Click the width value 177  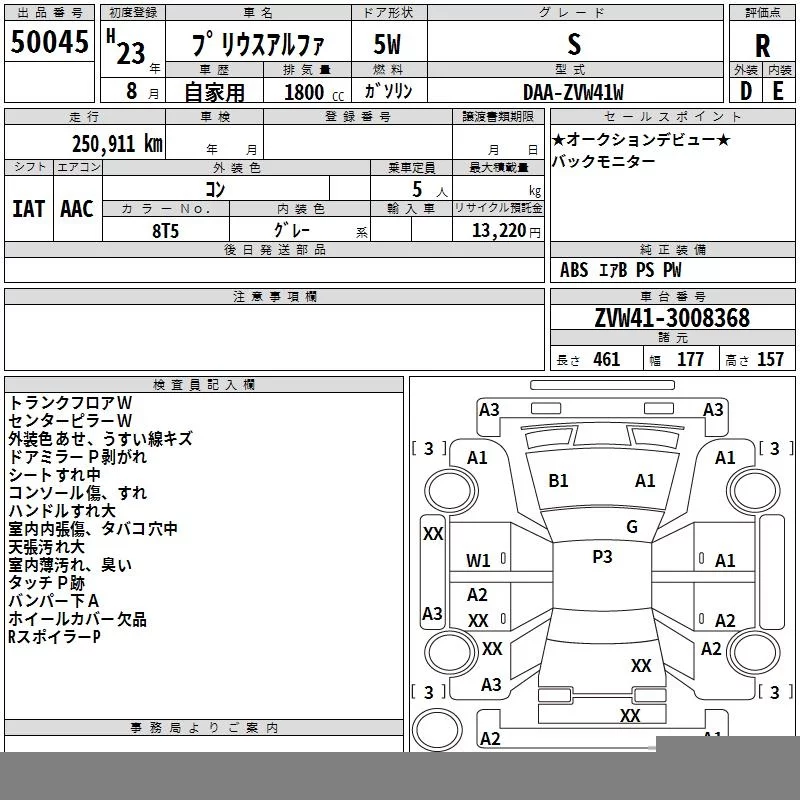pos(690,359)
